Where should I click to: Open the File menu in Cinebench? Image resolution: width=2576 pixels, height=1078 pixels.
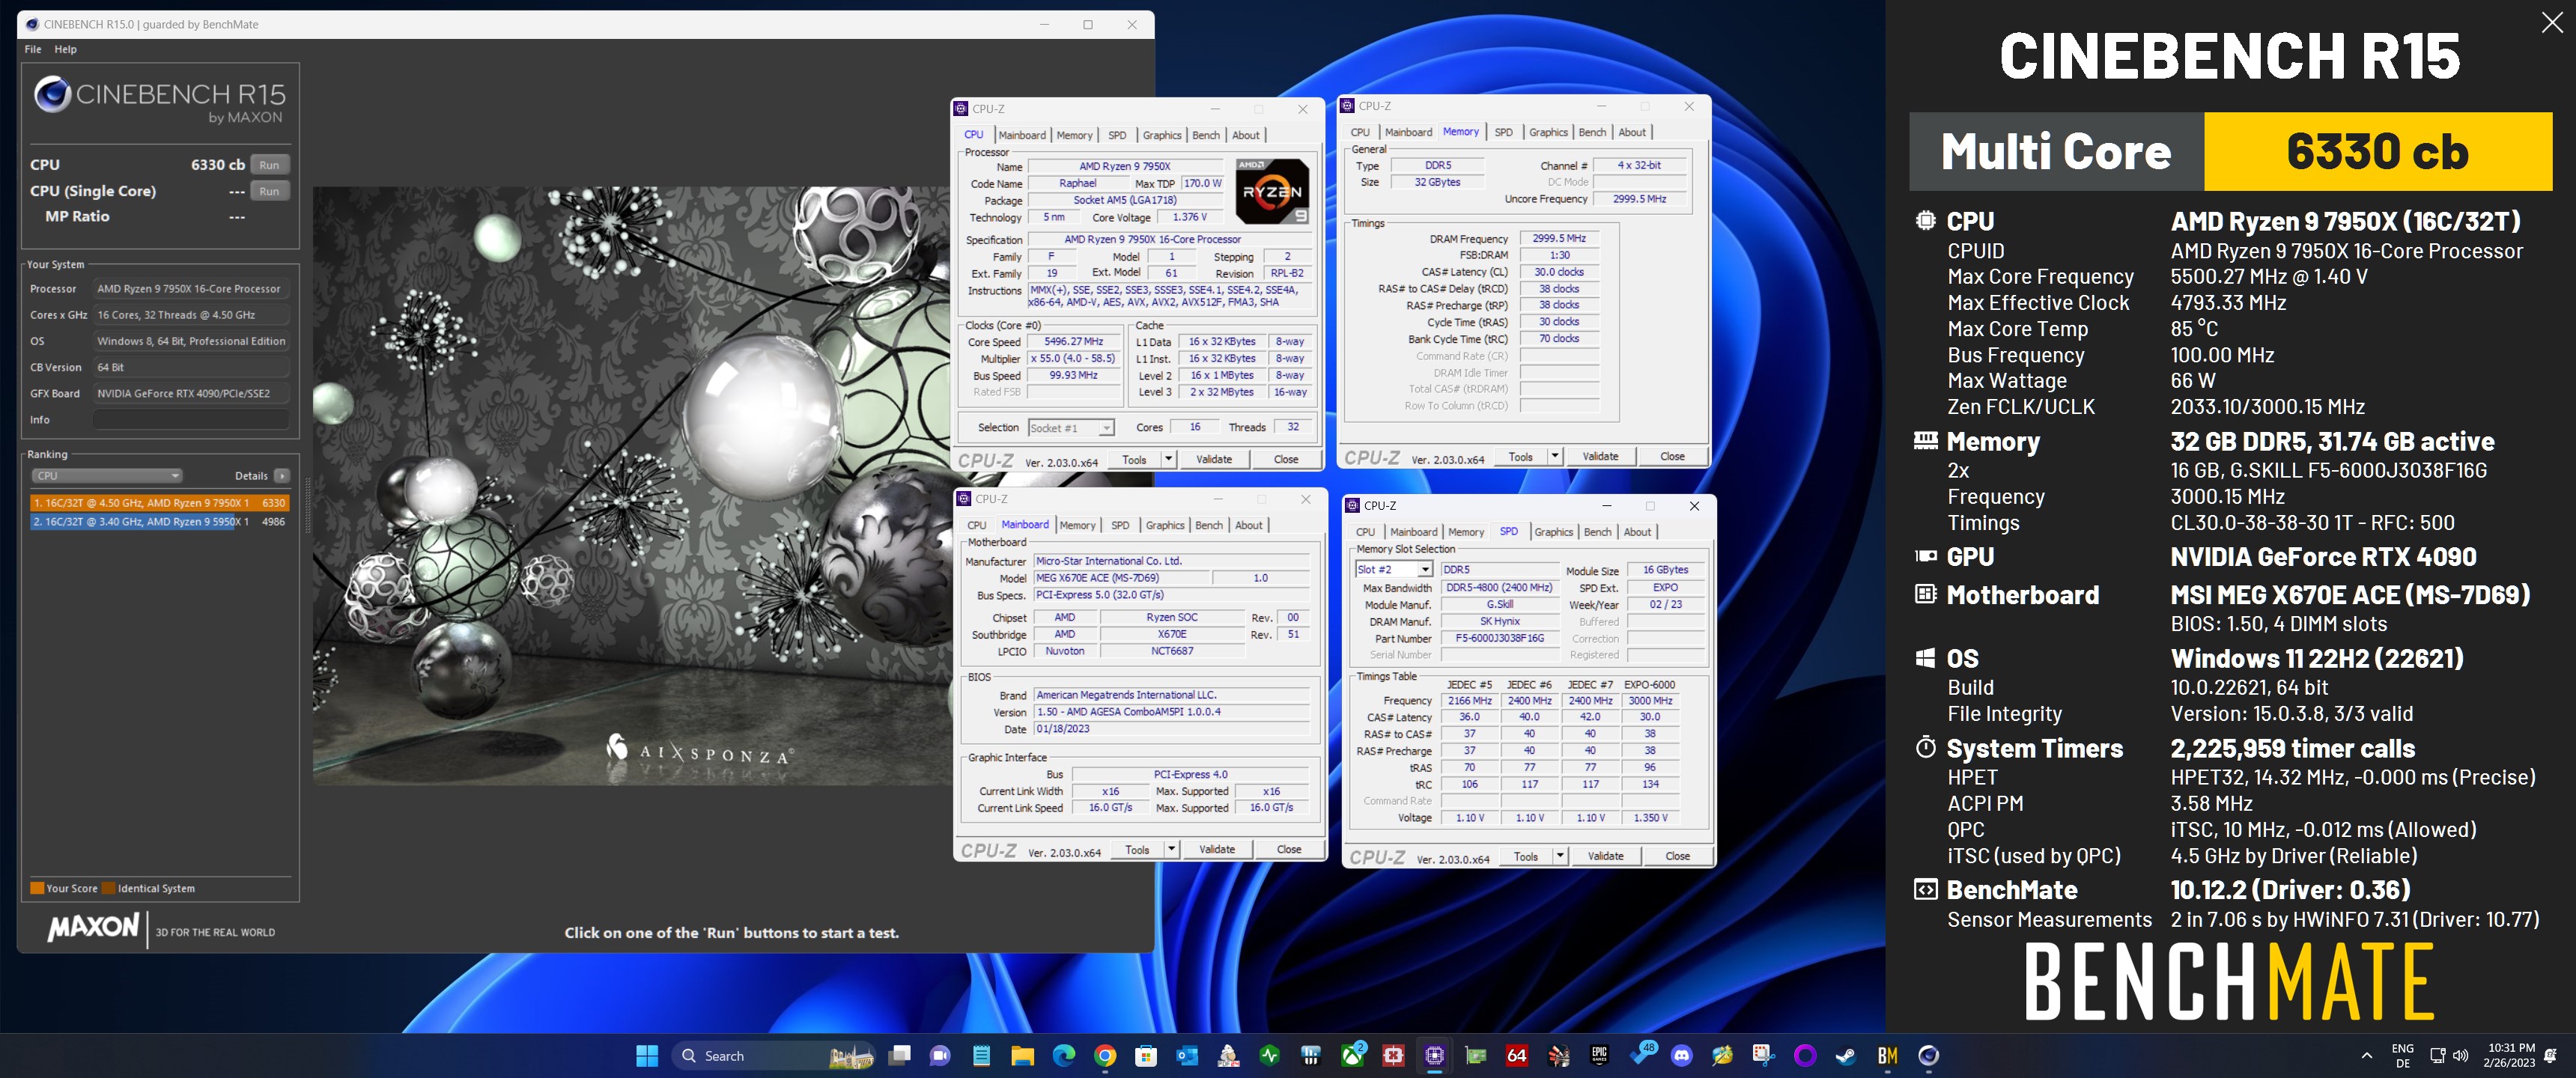point(33,49)
